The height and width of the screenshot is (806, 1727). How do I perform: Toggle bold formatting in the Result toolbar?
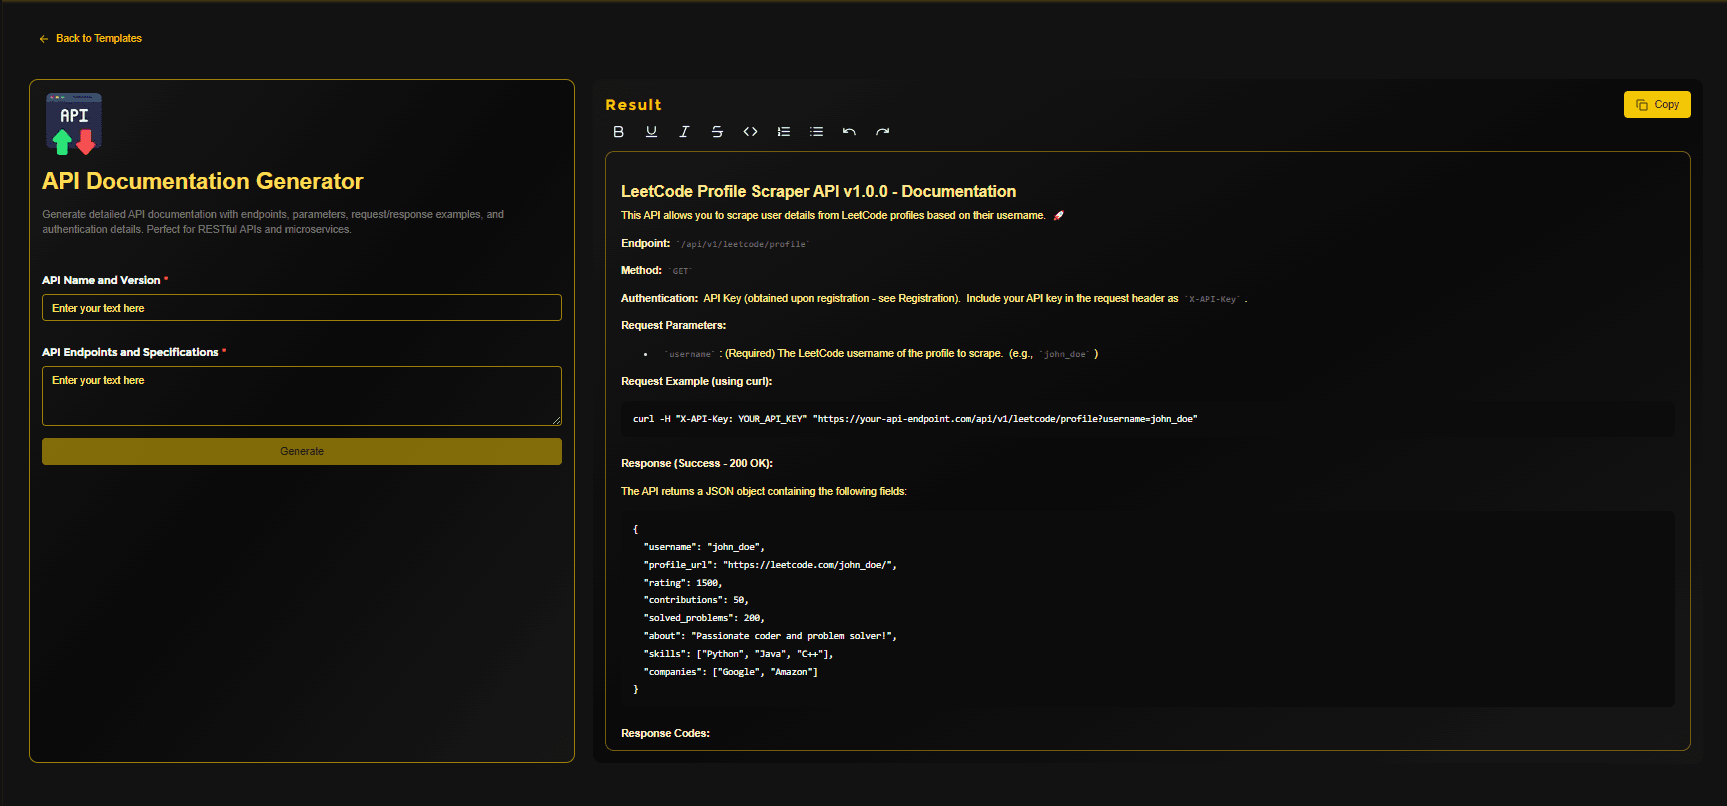pos(618,132)
